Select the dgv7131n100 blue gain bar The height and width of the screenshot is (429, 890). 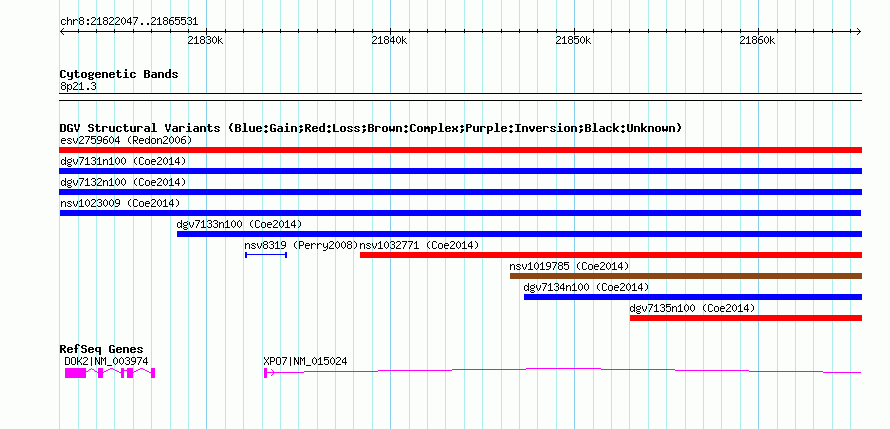click(460, 171)
